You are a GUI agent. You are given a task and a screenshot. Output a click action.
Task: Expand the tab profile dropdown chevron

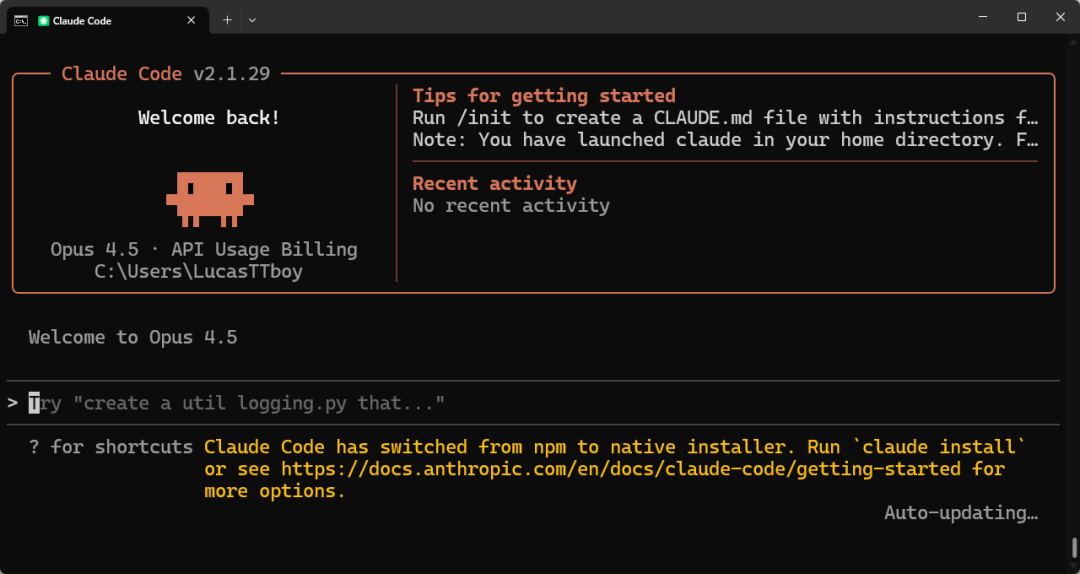coord(252,19)
